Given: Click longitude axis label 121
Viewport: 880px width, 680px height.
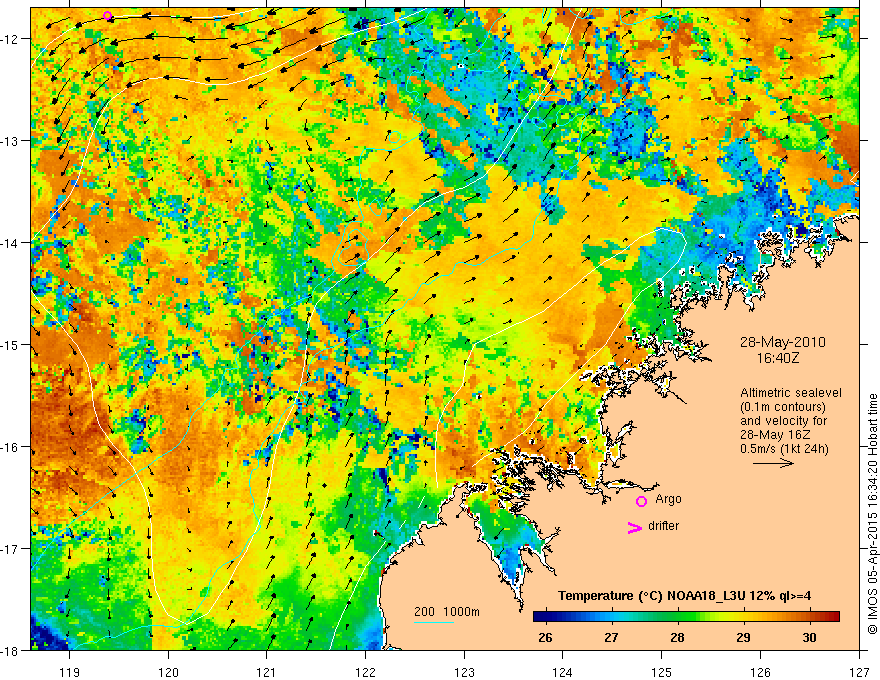Looking at the screenshot, I should tap(267, 672).
